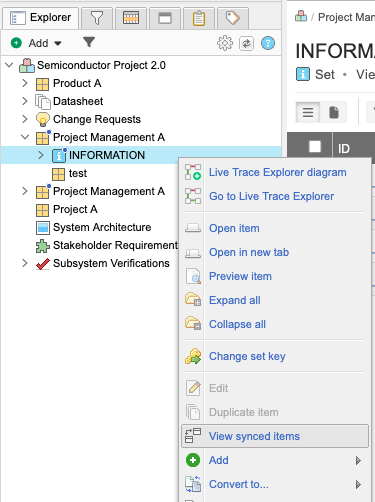Open the Baselines window tab

[x=165, y=18]
